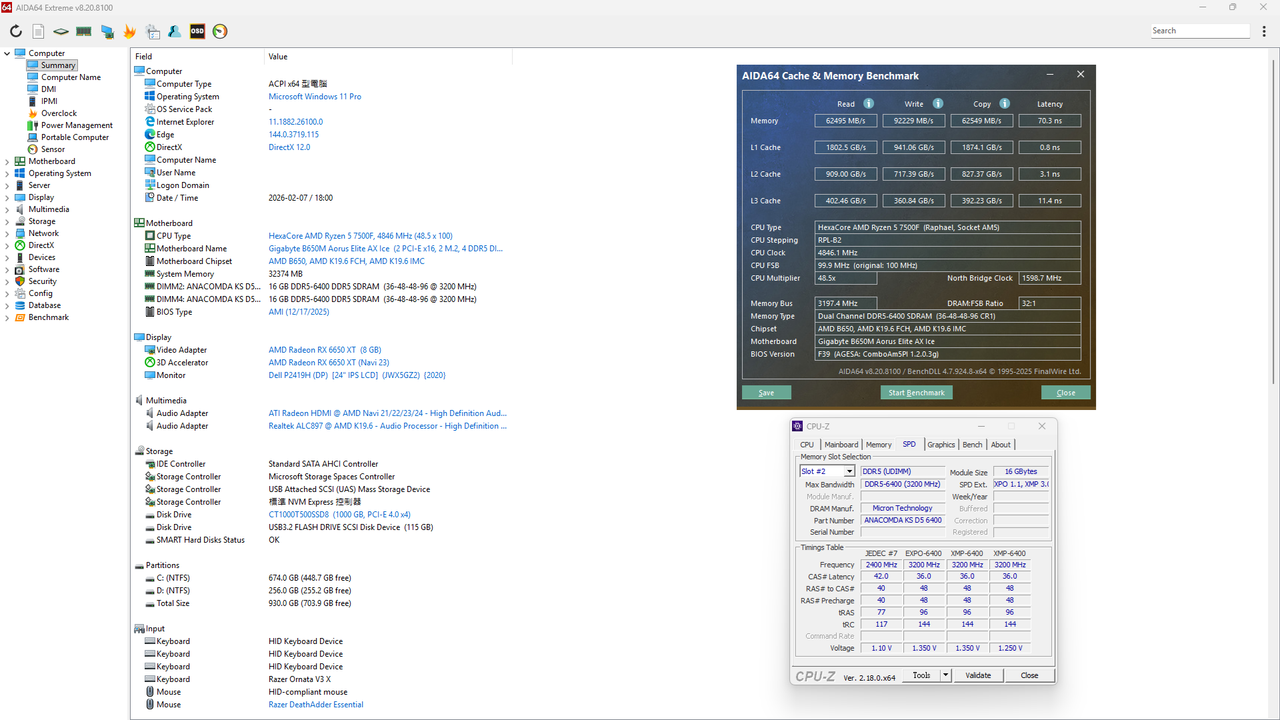Open the Report page icon in toolbar
The width and height of the screenshot is (1280, 720).
[x=38, y=31]
